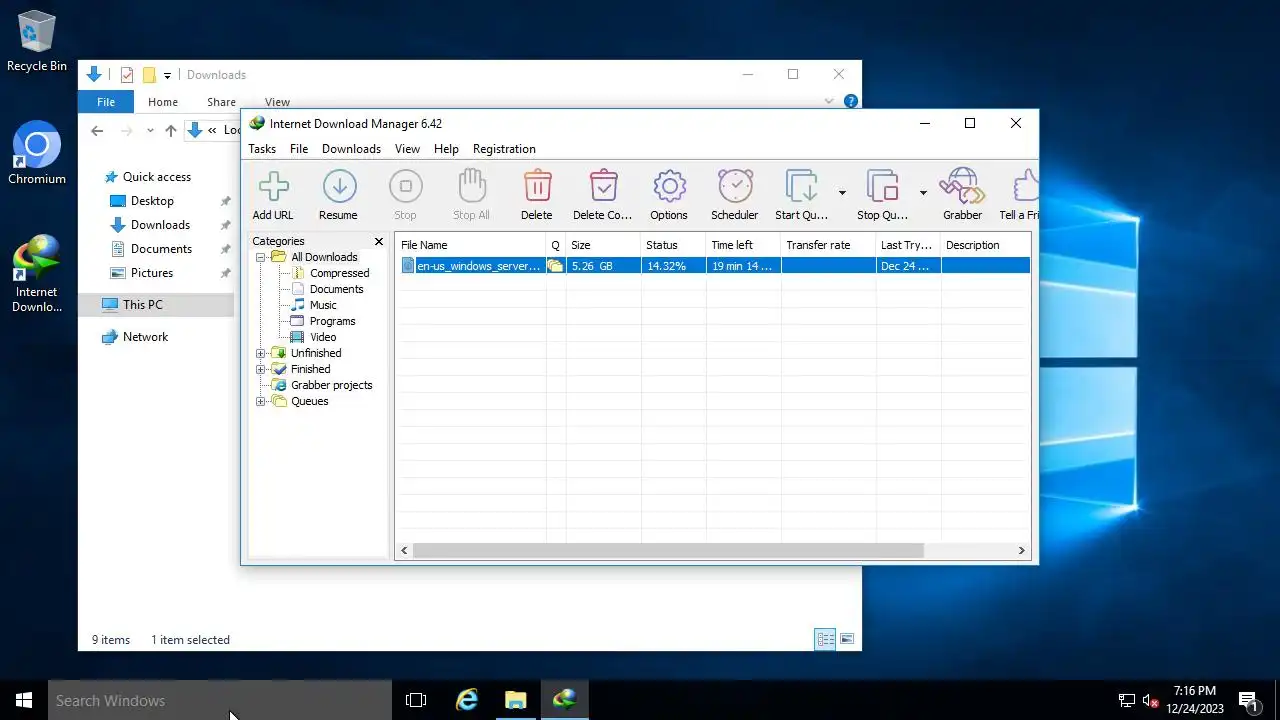Open Start Queue dropdown arrow
This screenshot has height=720, width=1280.
[x=842, y=193]
